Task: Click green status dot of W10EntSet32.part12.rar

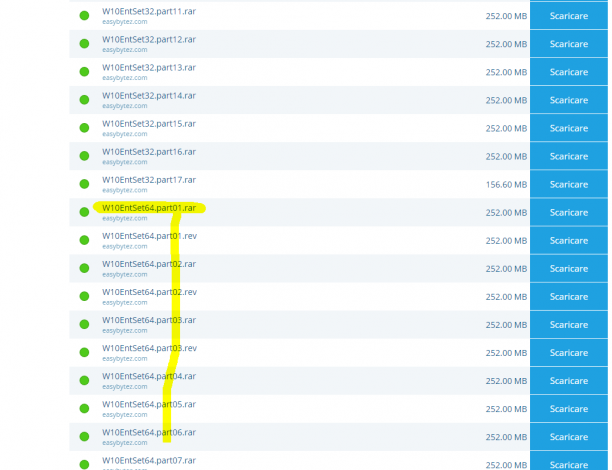Action: pos(84,44)
